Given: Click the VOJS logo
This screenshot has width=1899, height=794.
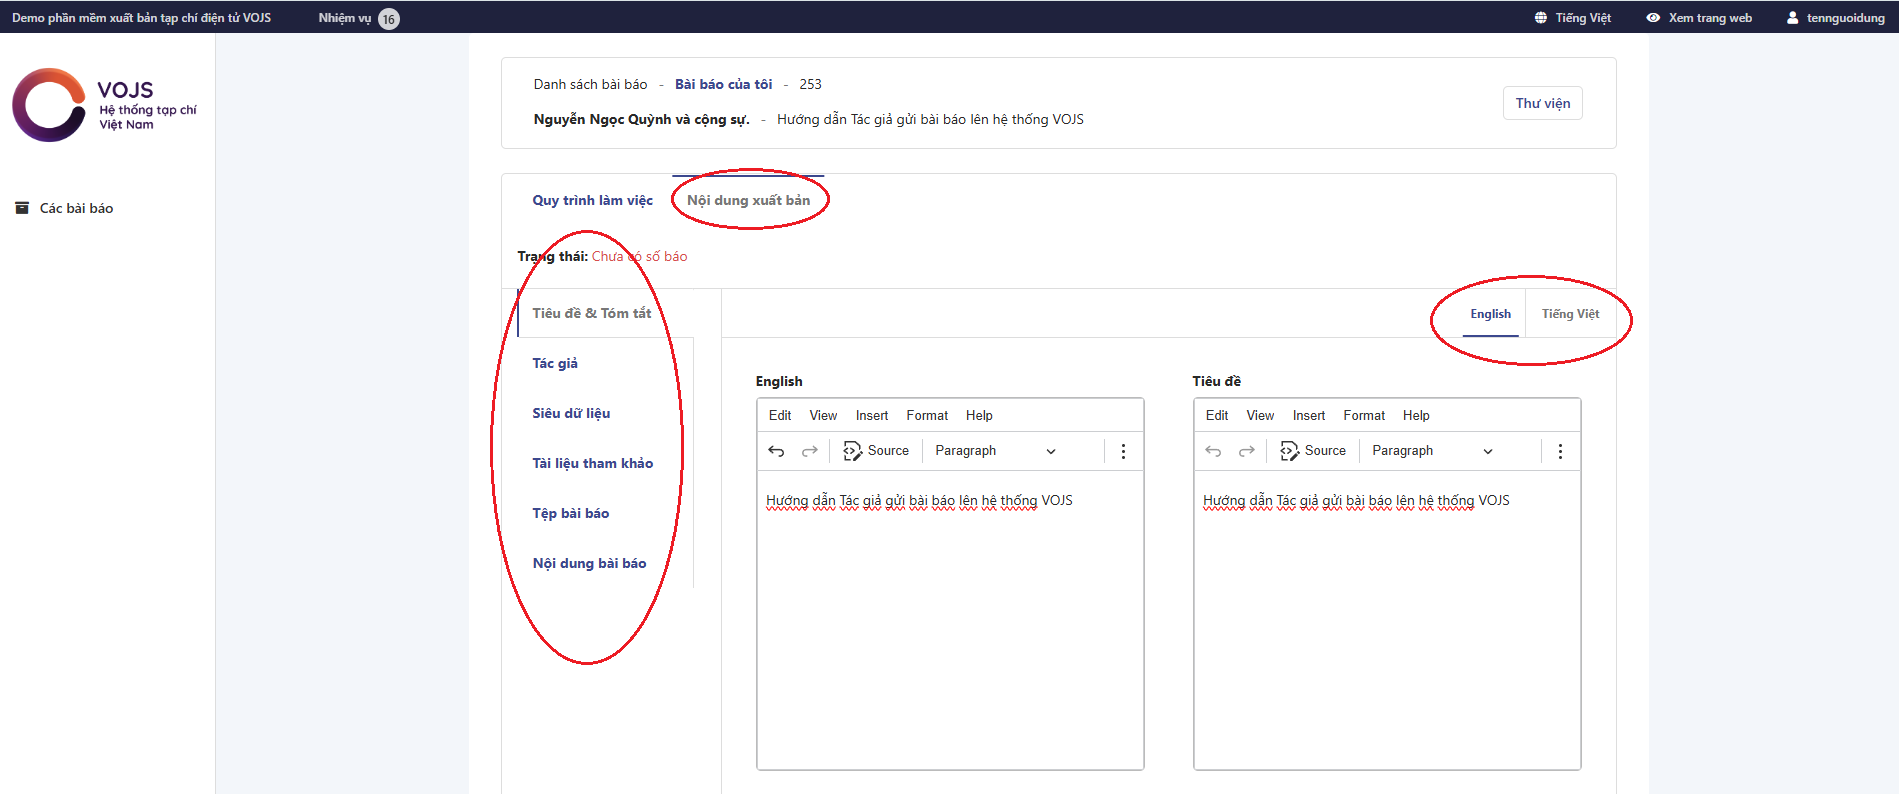Looking at the screenshot, I should click(x=104, y=105).
